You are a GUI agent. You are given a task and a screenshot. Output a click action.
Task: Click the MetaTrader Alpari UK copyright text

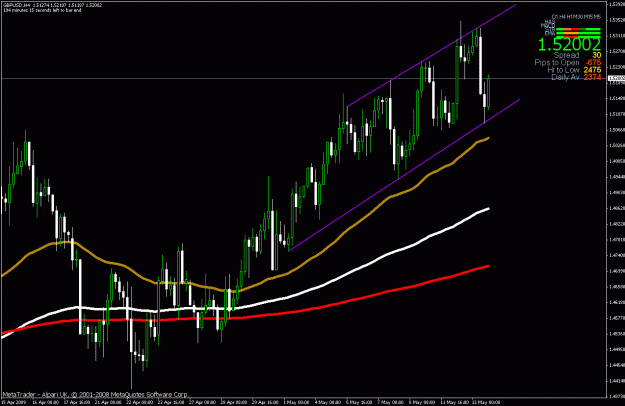95,394
